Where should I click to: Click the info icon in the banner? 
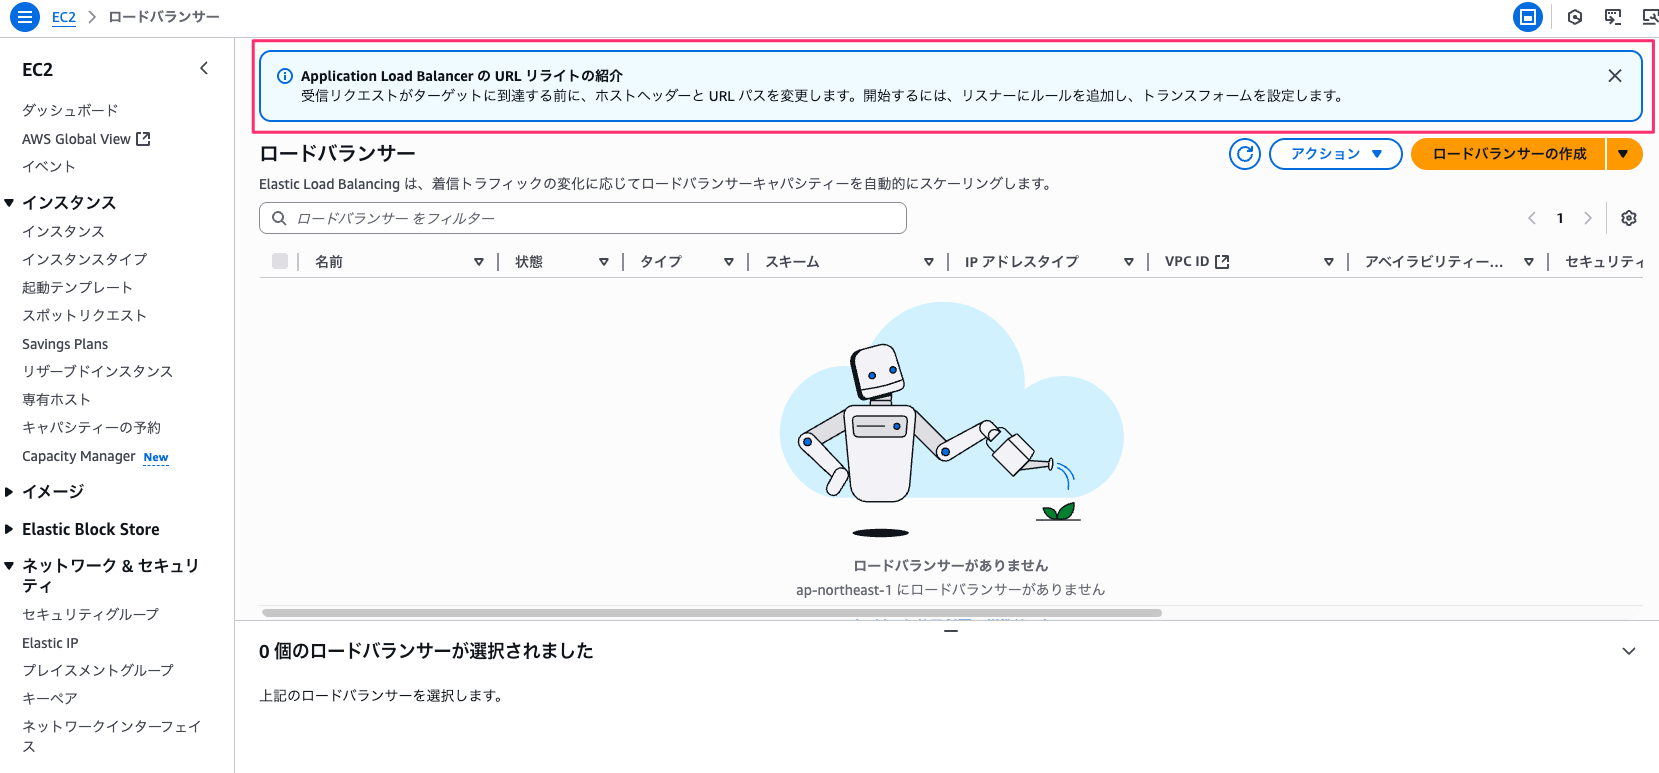pyautogui.click(x=285, y=76)
